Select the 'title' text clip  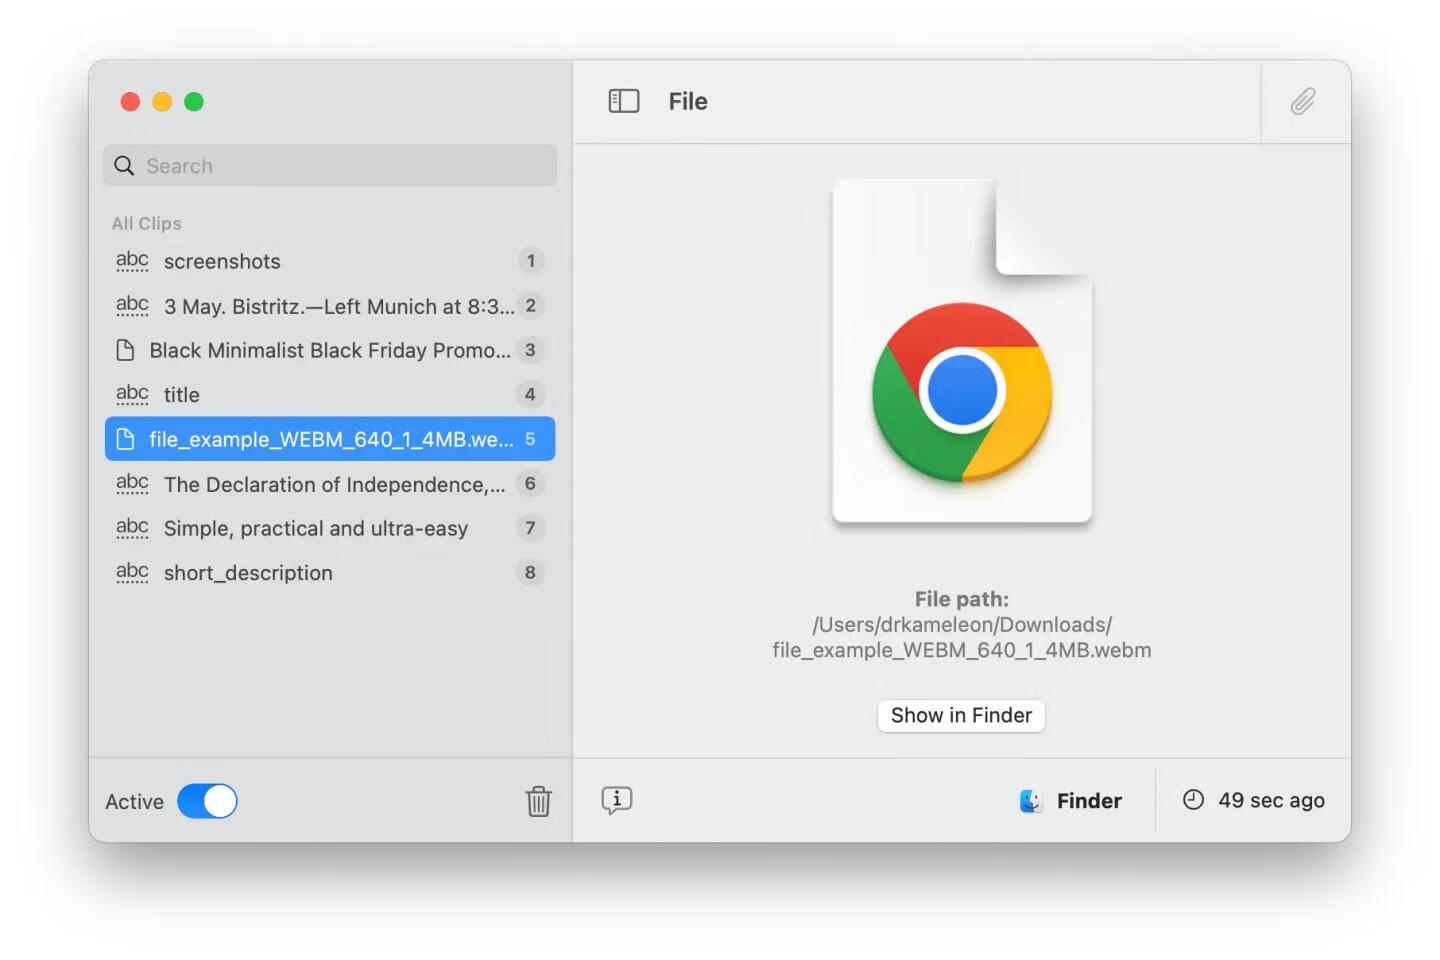182,395
